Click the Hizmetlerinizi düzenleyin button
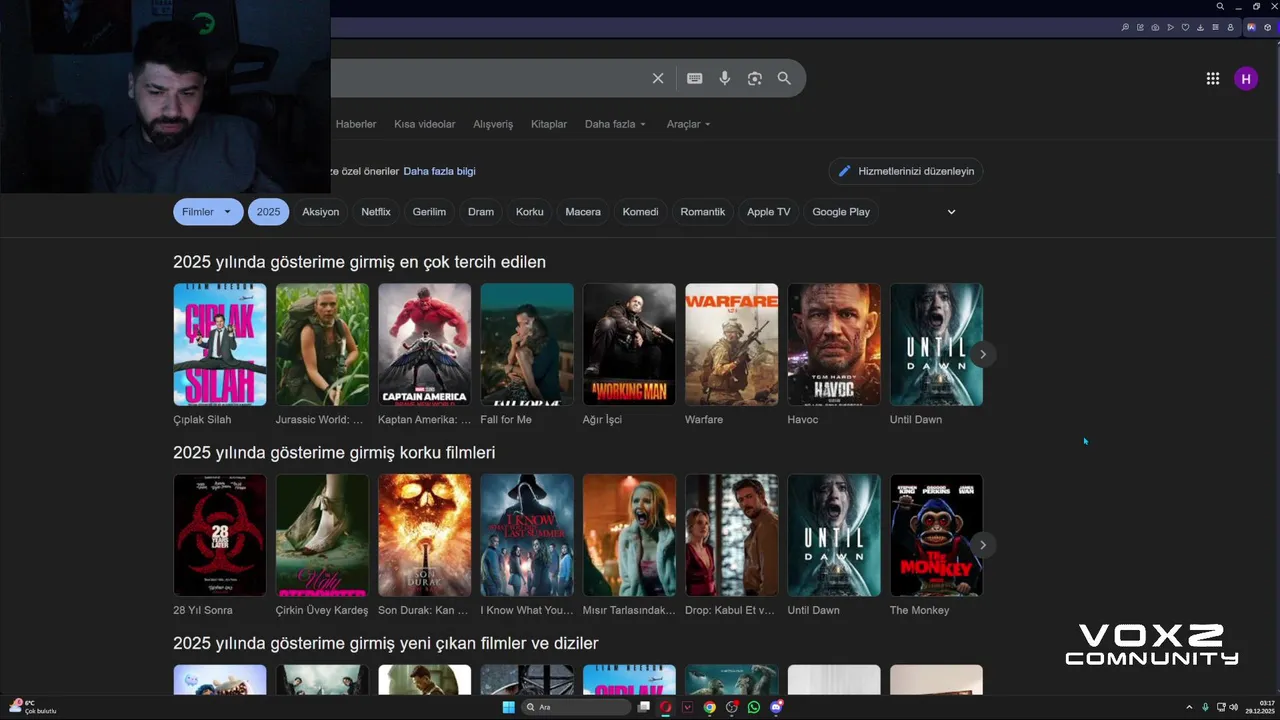This screenshot has width=1280, height=720. click(906, 171)
